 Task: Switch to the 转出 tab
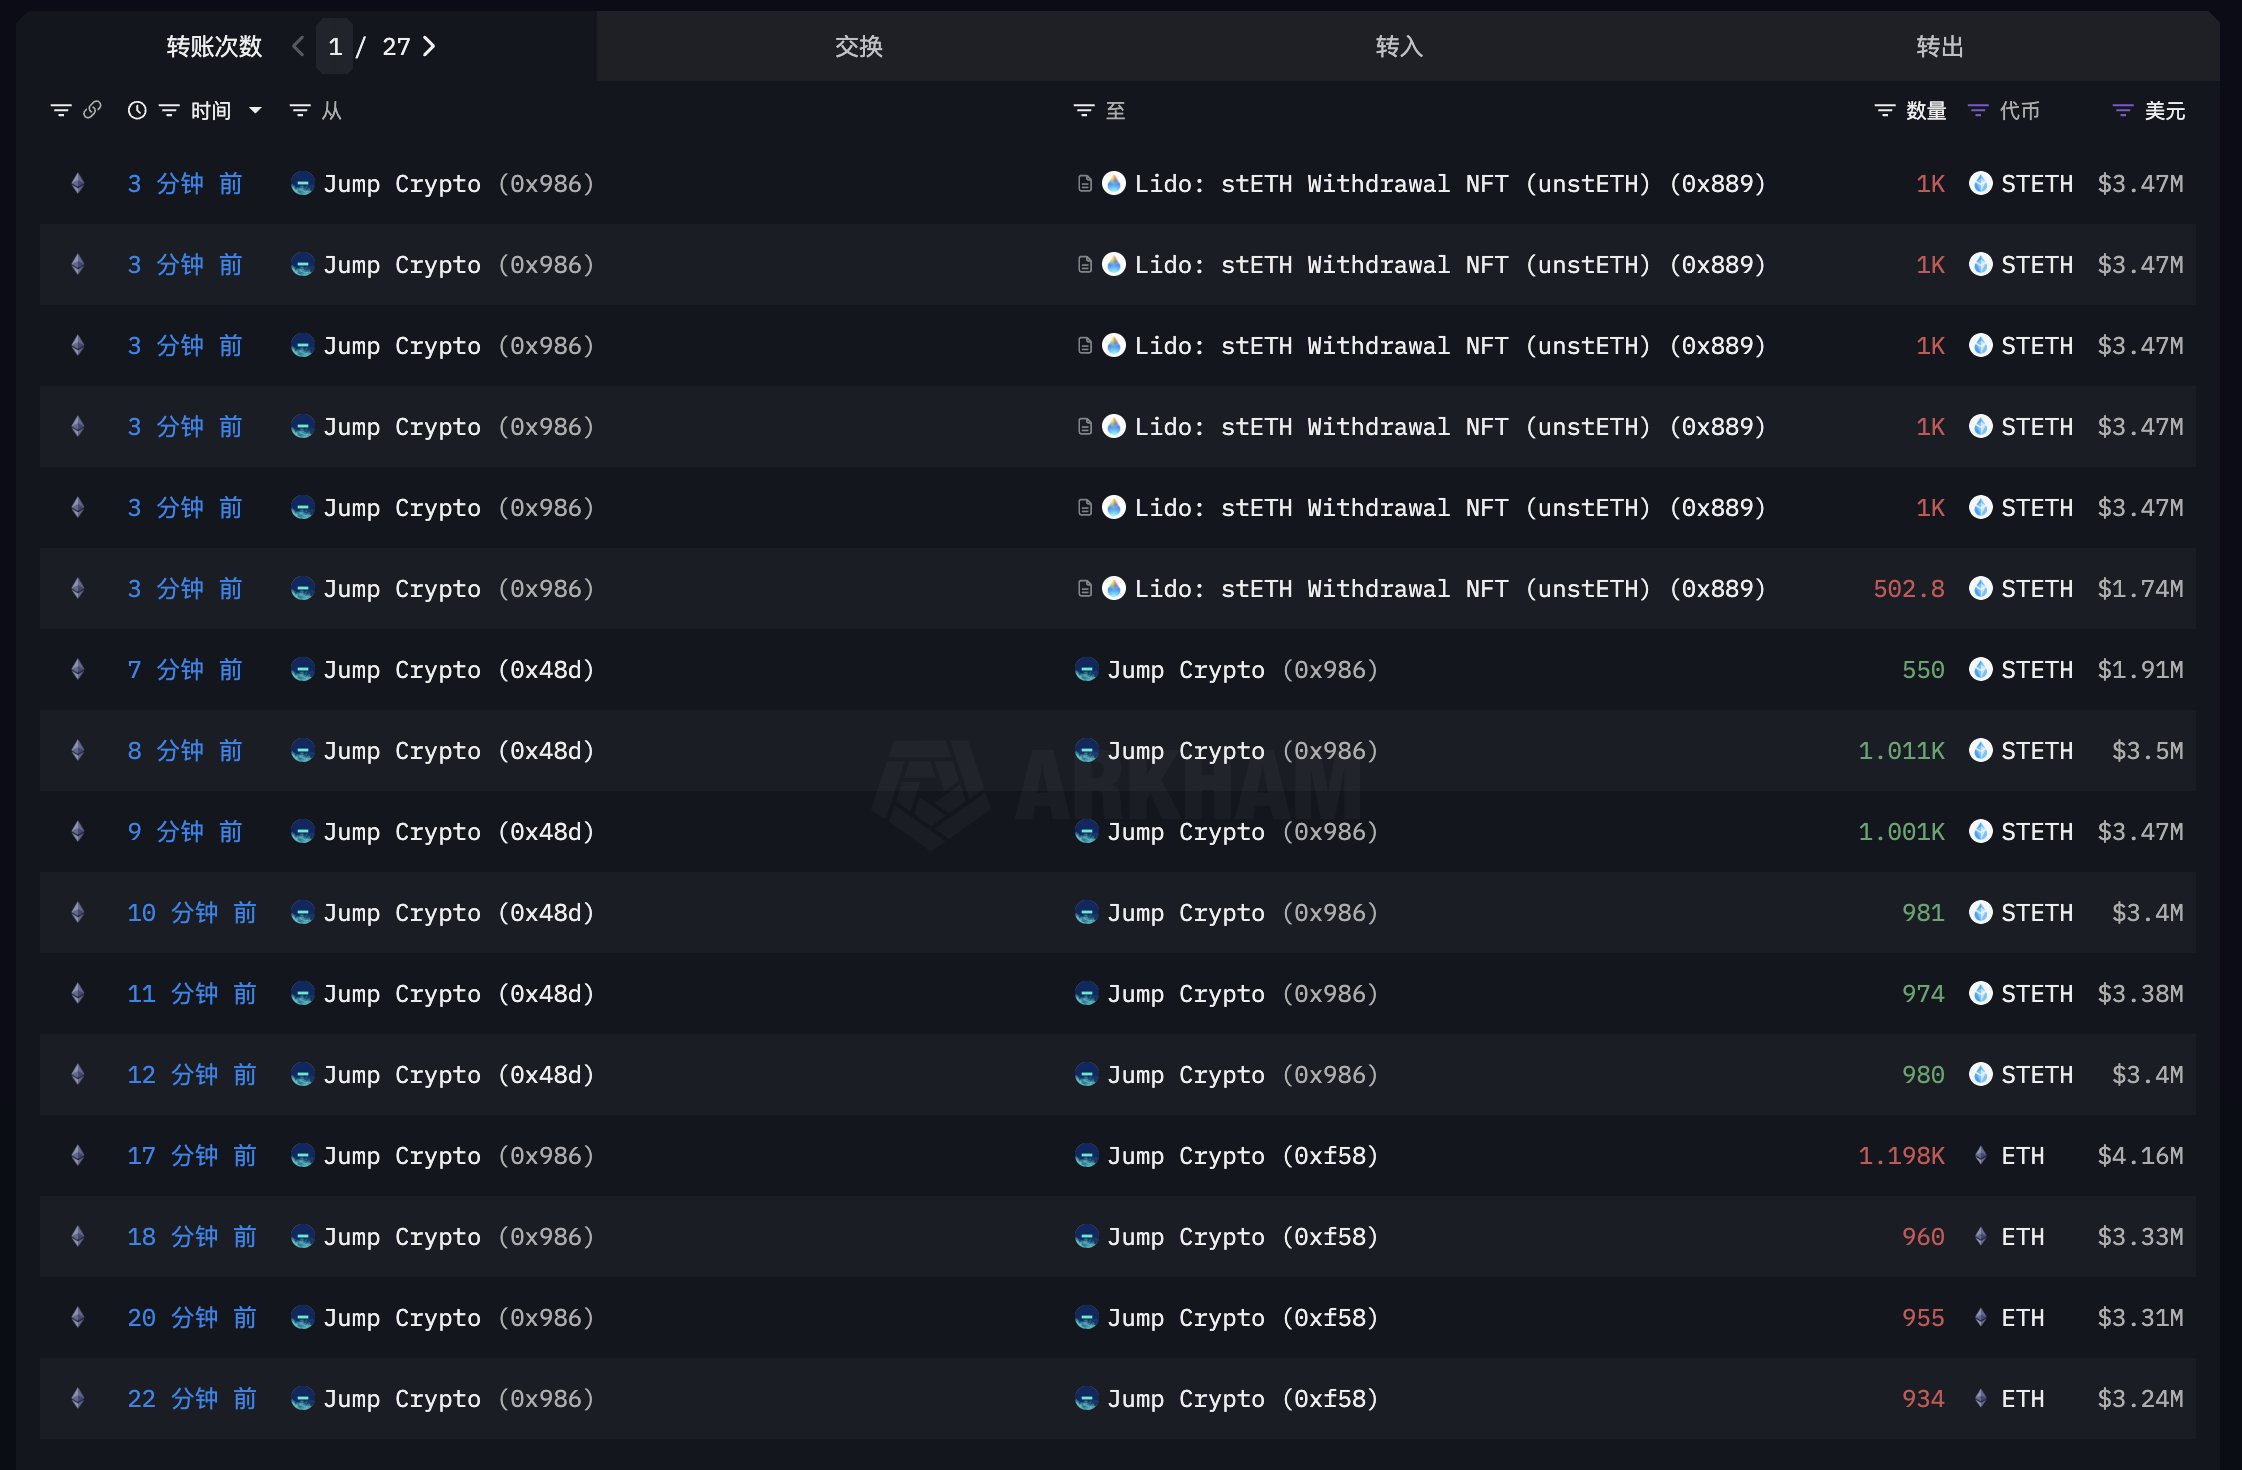pos(1940,46)
